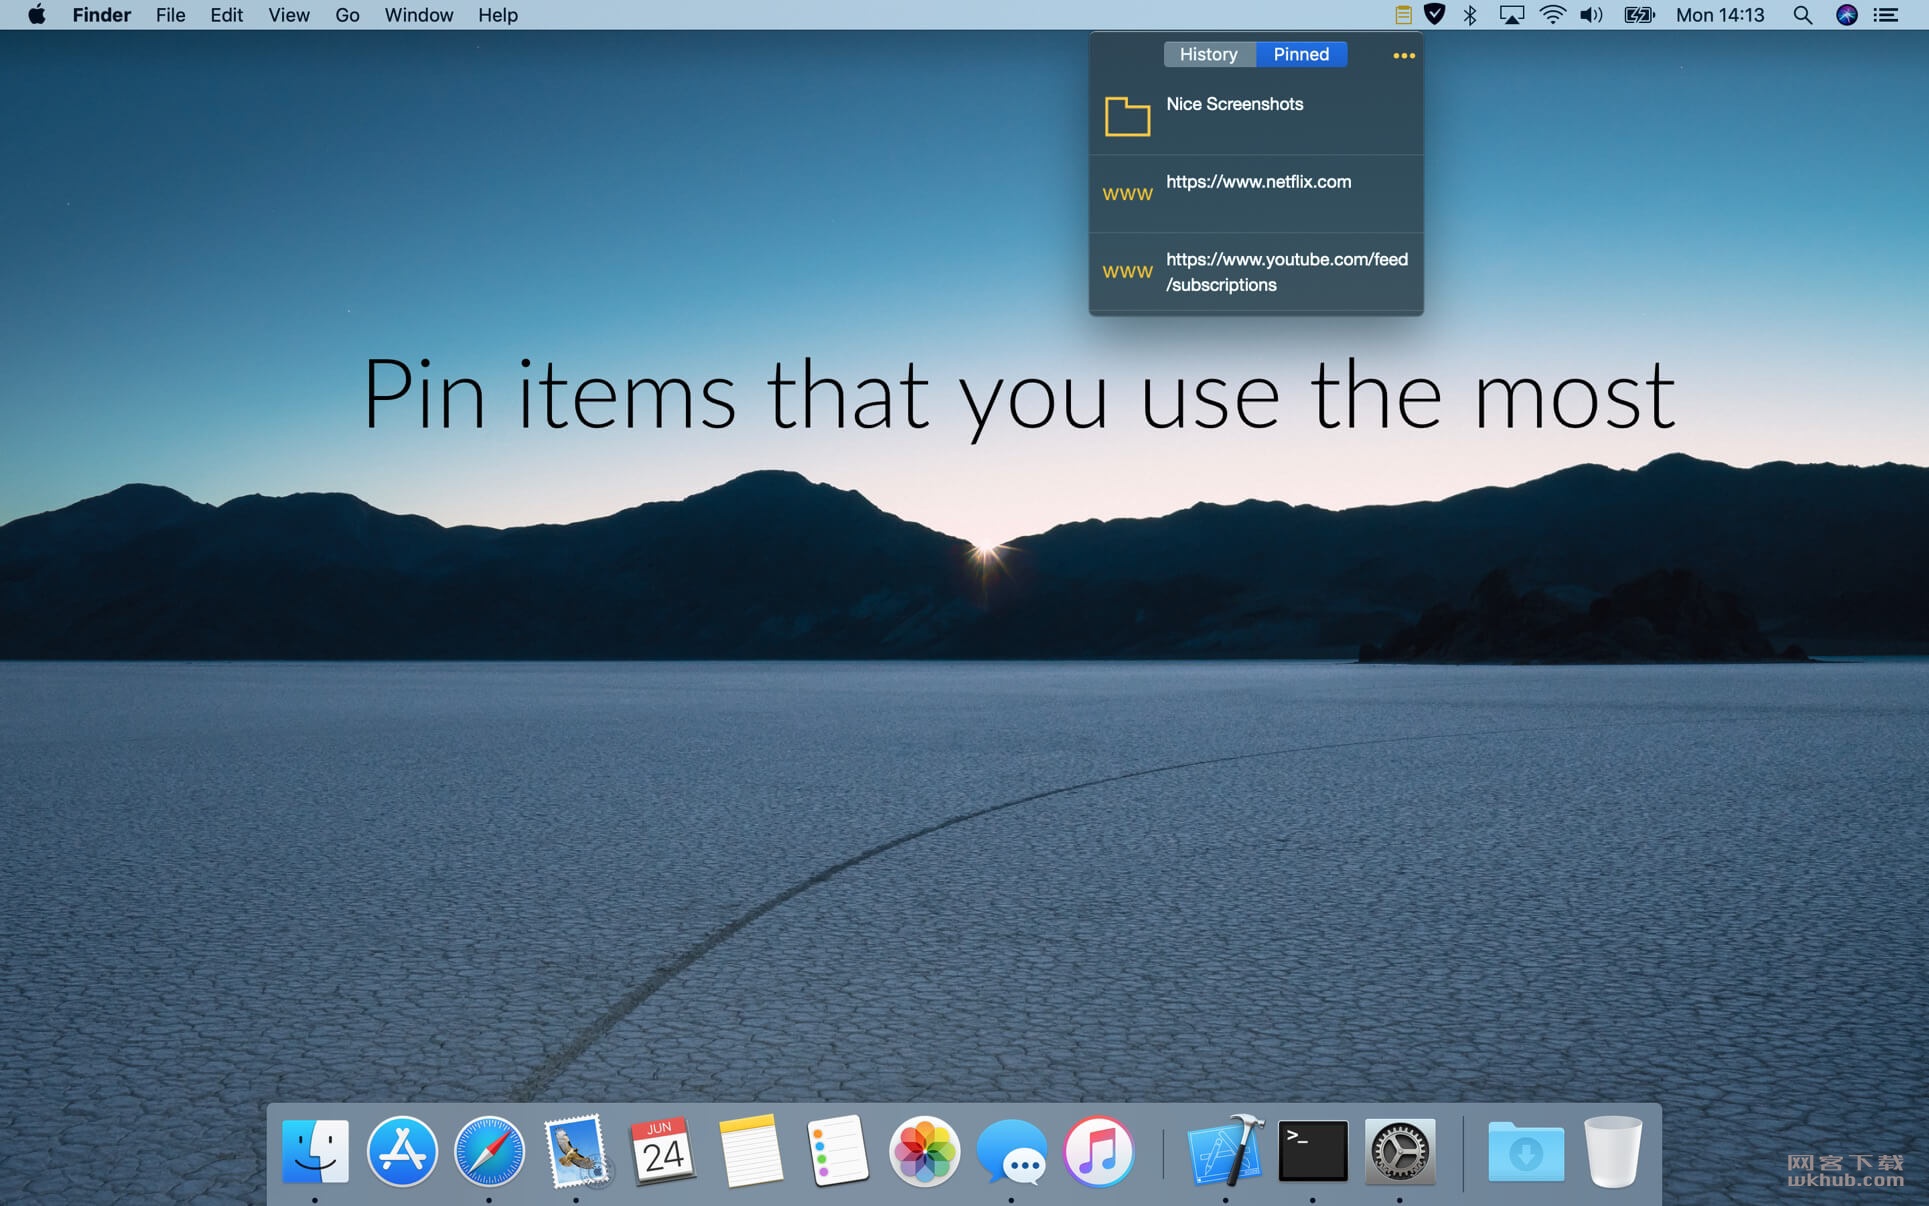The width and height of the screenshot is (1929, 1206).
Task: Open the three-dot options menu
Action: [1403, 56]
